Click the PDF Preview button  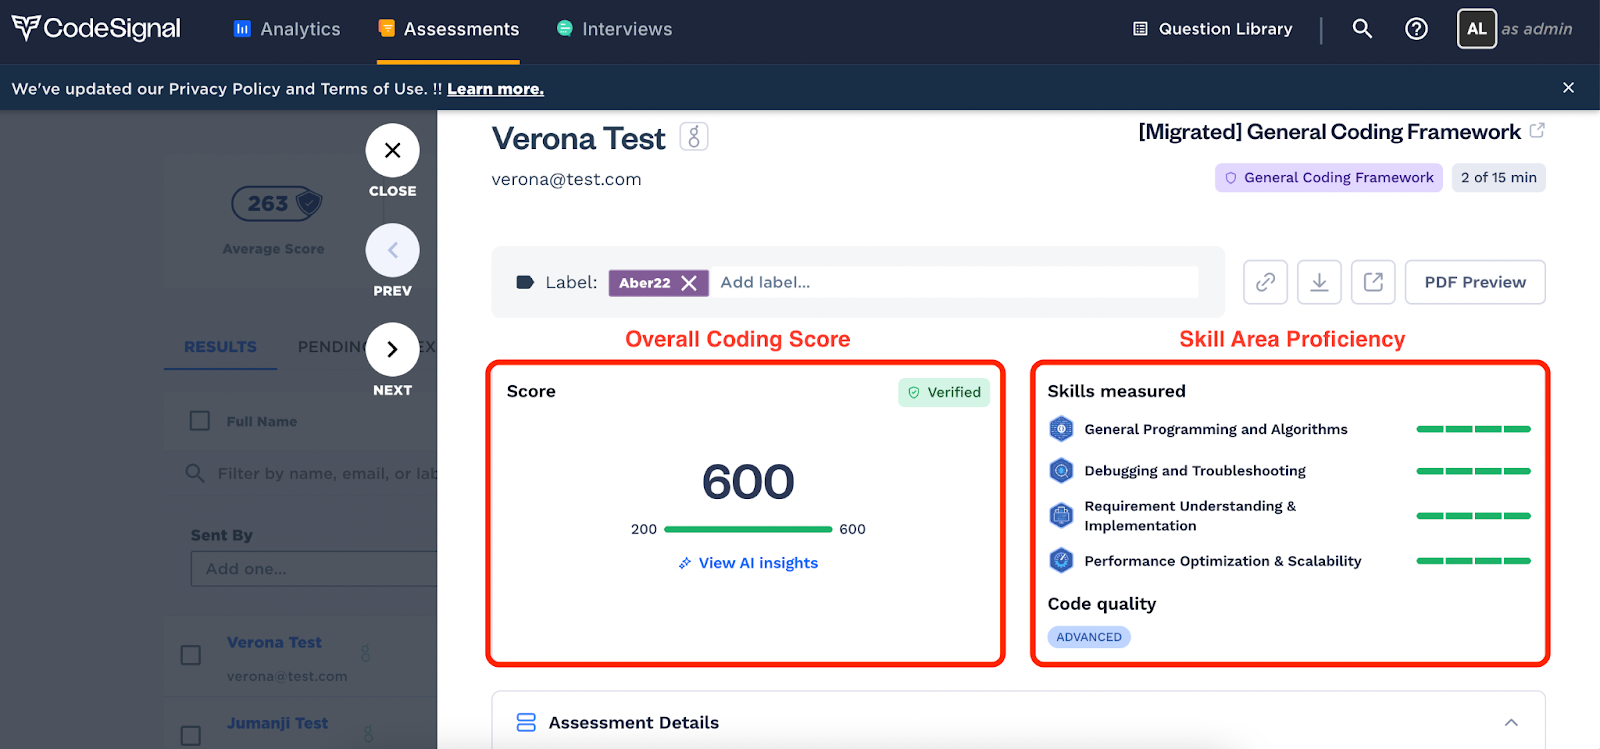tap(1475, 282)
